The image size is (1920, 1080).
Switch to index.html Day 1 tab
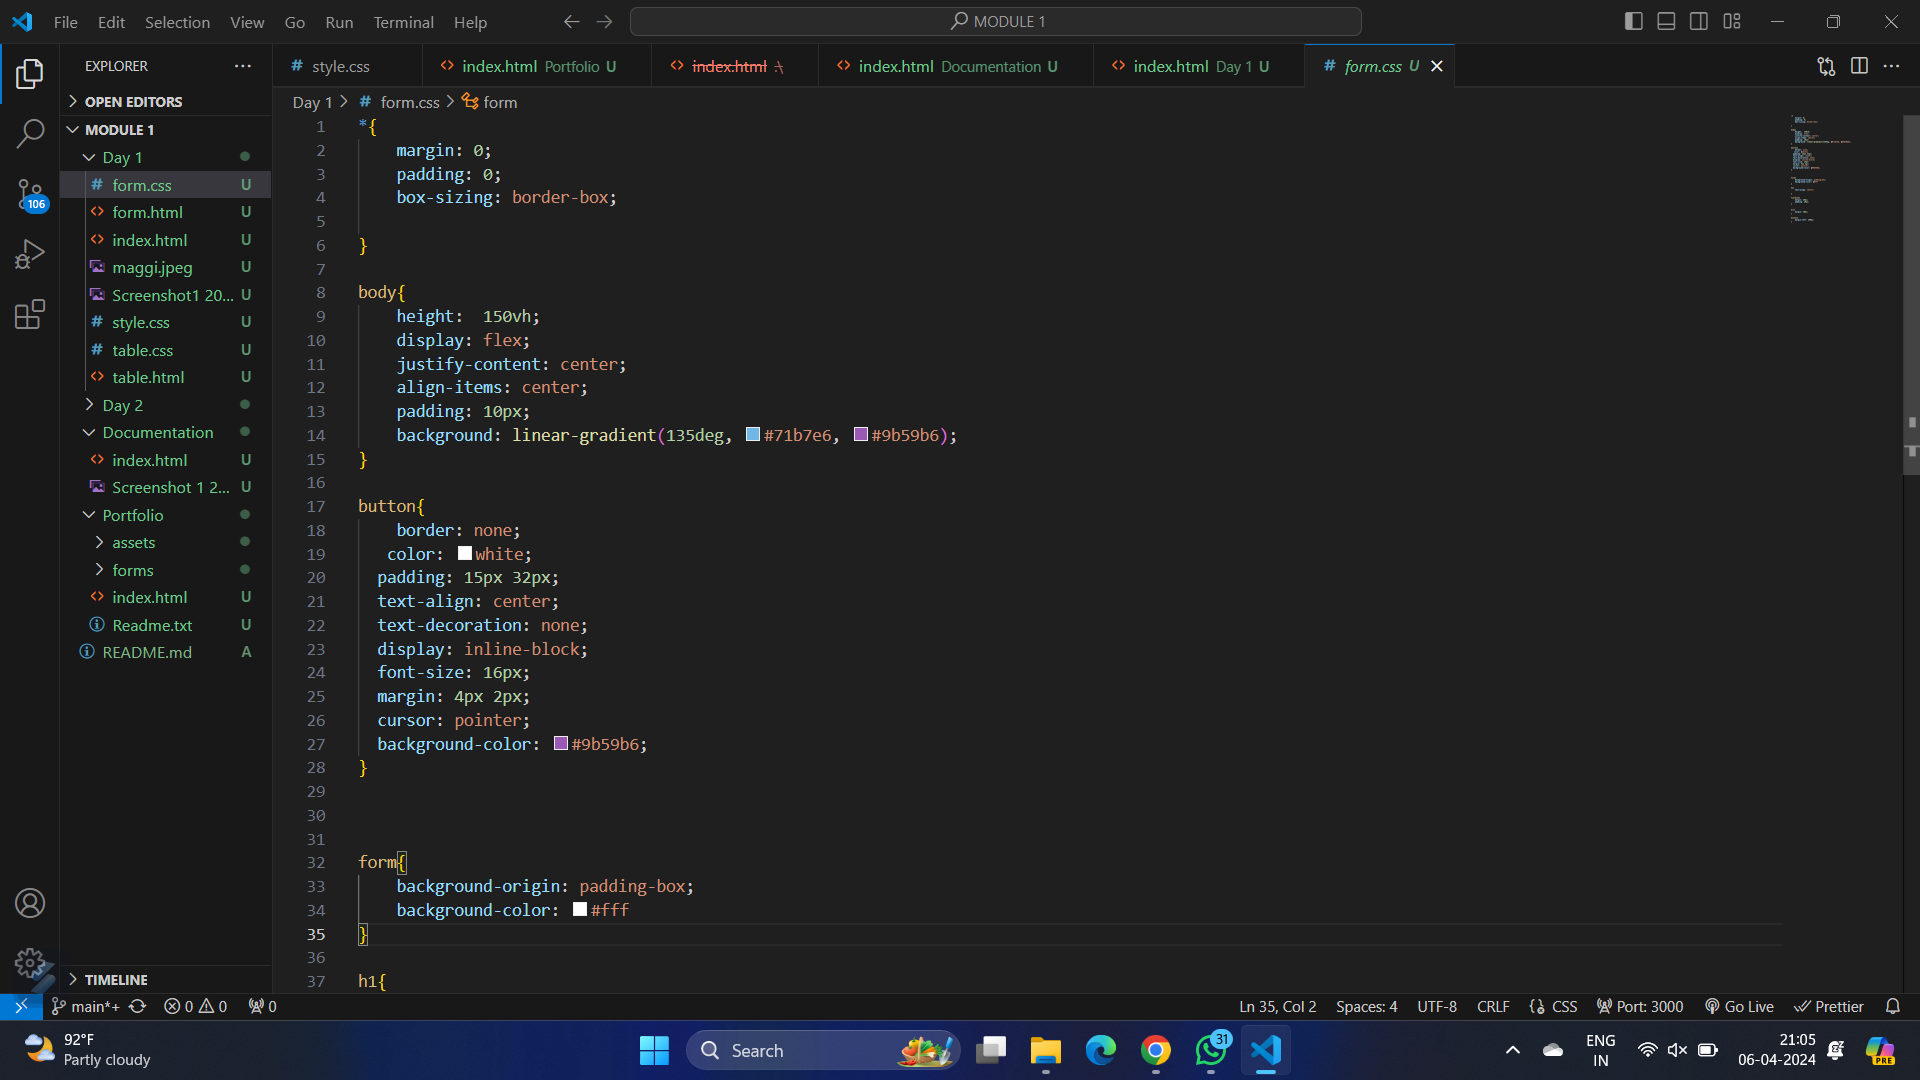[x=1200, y=66]
